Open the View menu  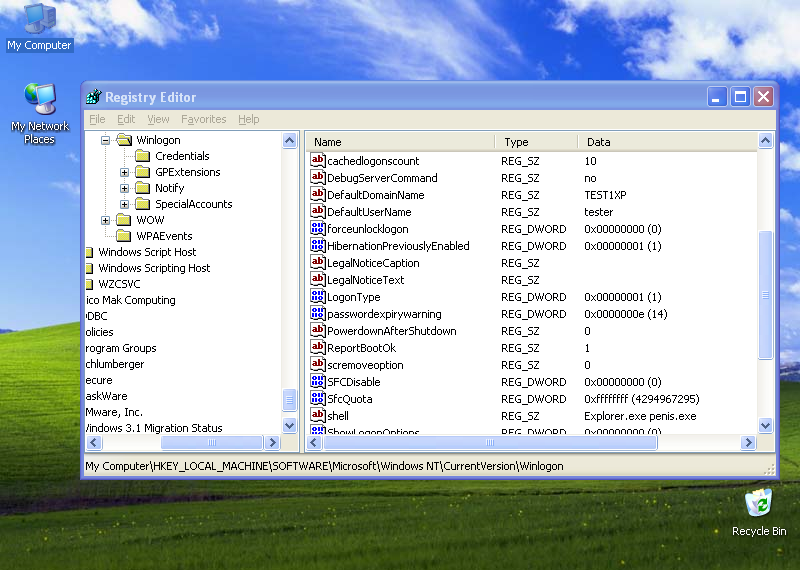click(158, 119)
